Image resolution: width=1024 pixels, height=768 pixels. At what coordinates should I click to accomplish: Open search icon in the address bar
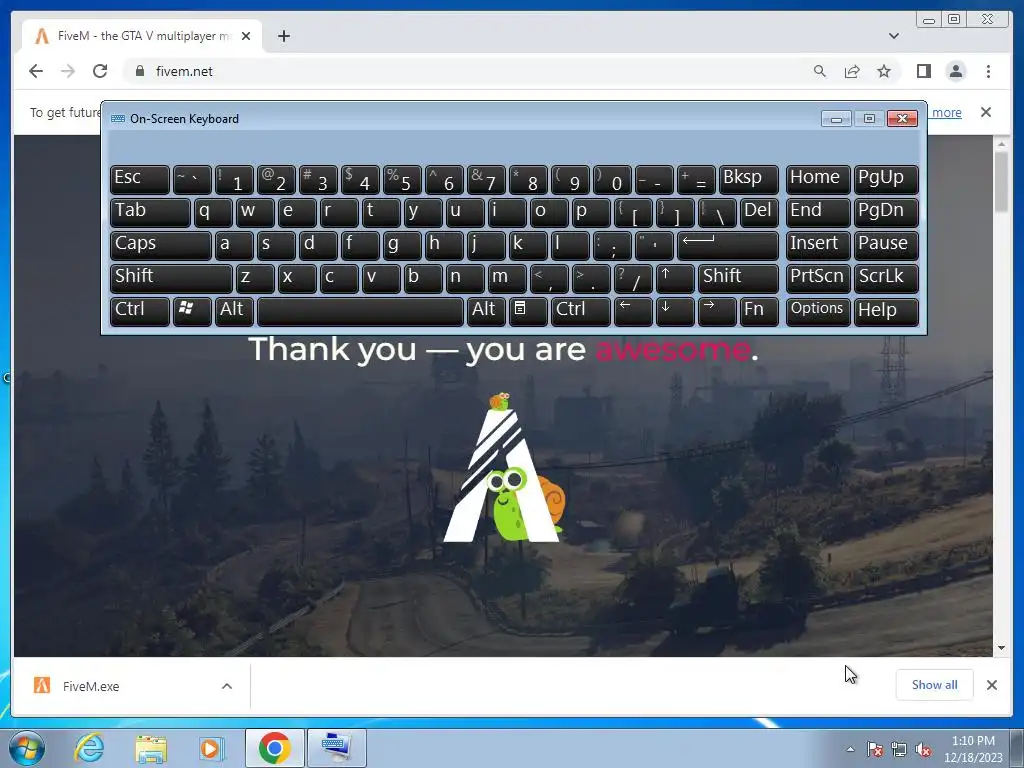click(820, 71)
